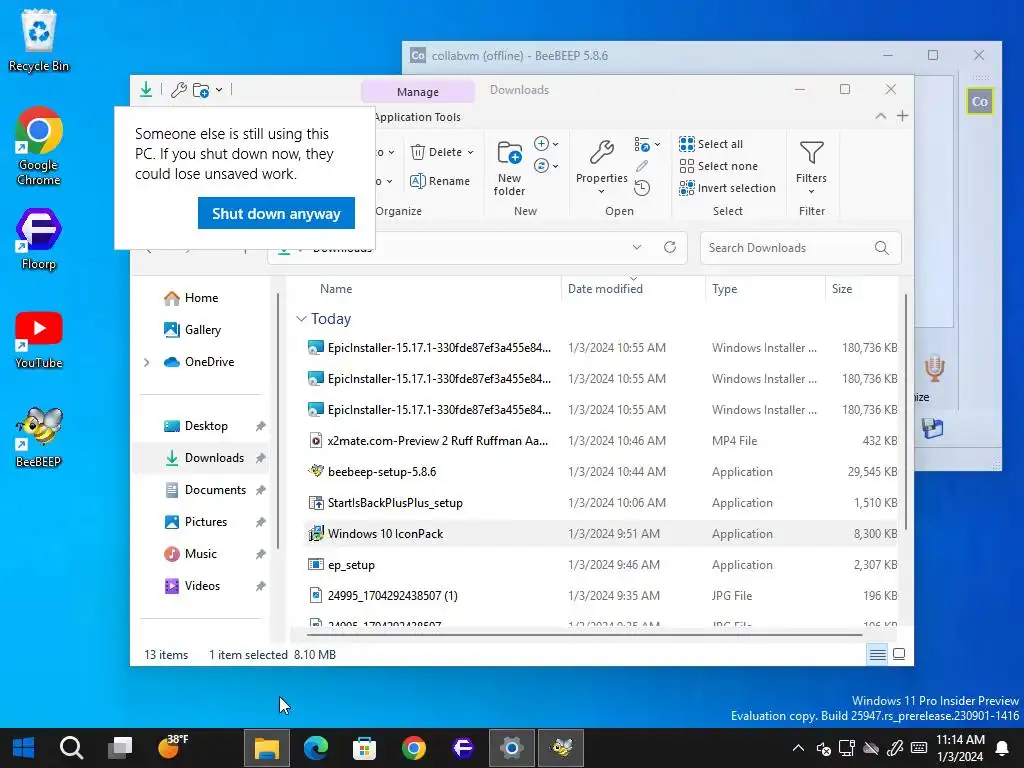This screenshot has width=1024, height=768.
Task: Click Invert selection
Action: click(x=728, y=188)
